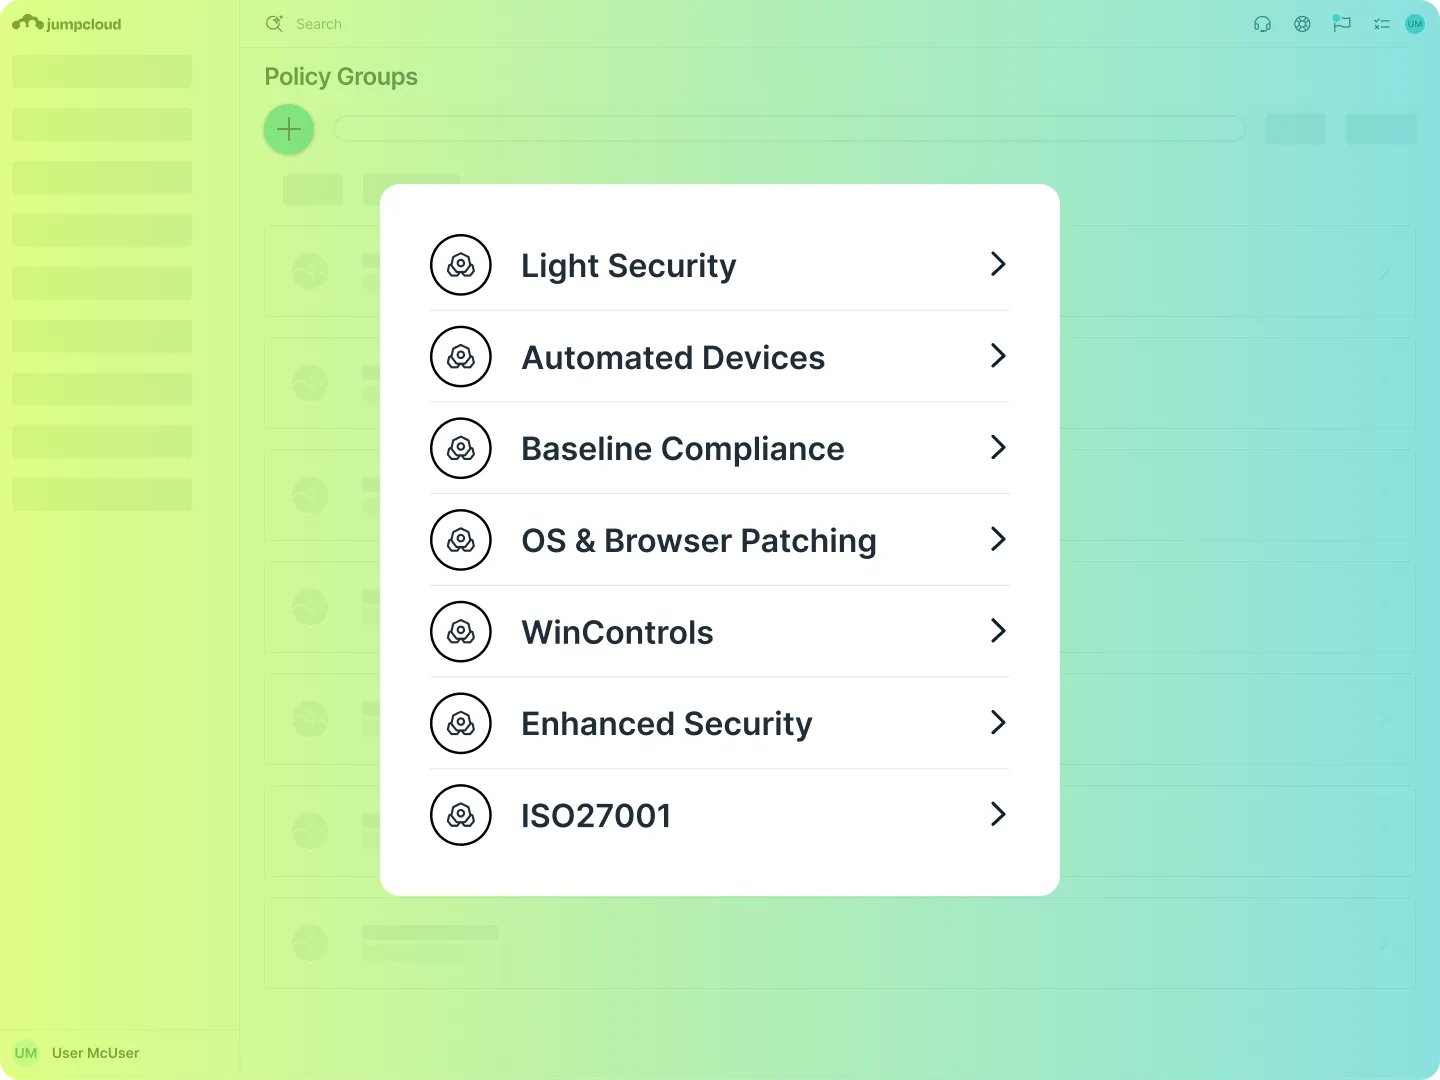This screenshot has height=1080, width=1440.
Task: Click the Light Security policy group icon
Action: click(461, 265)
